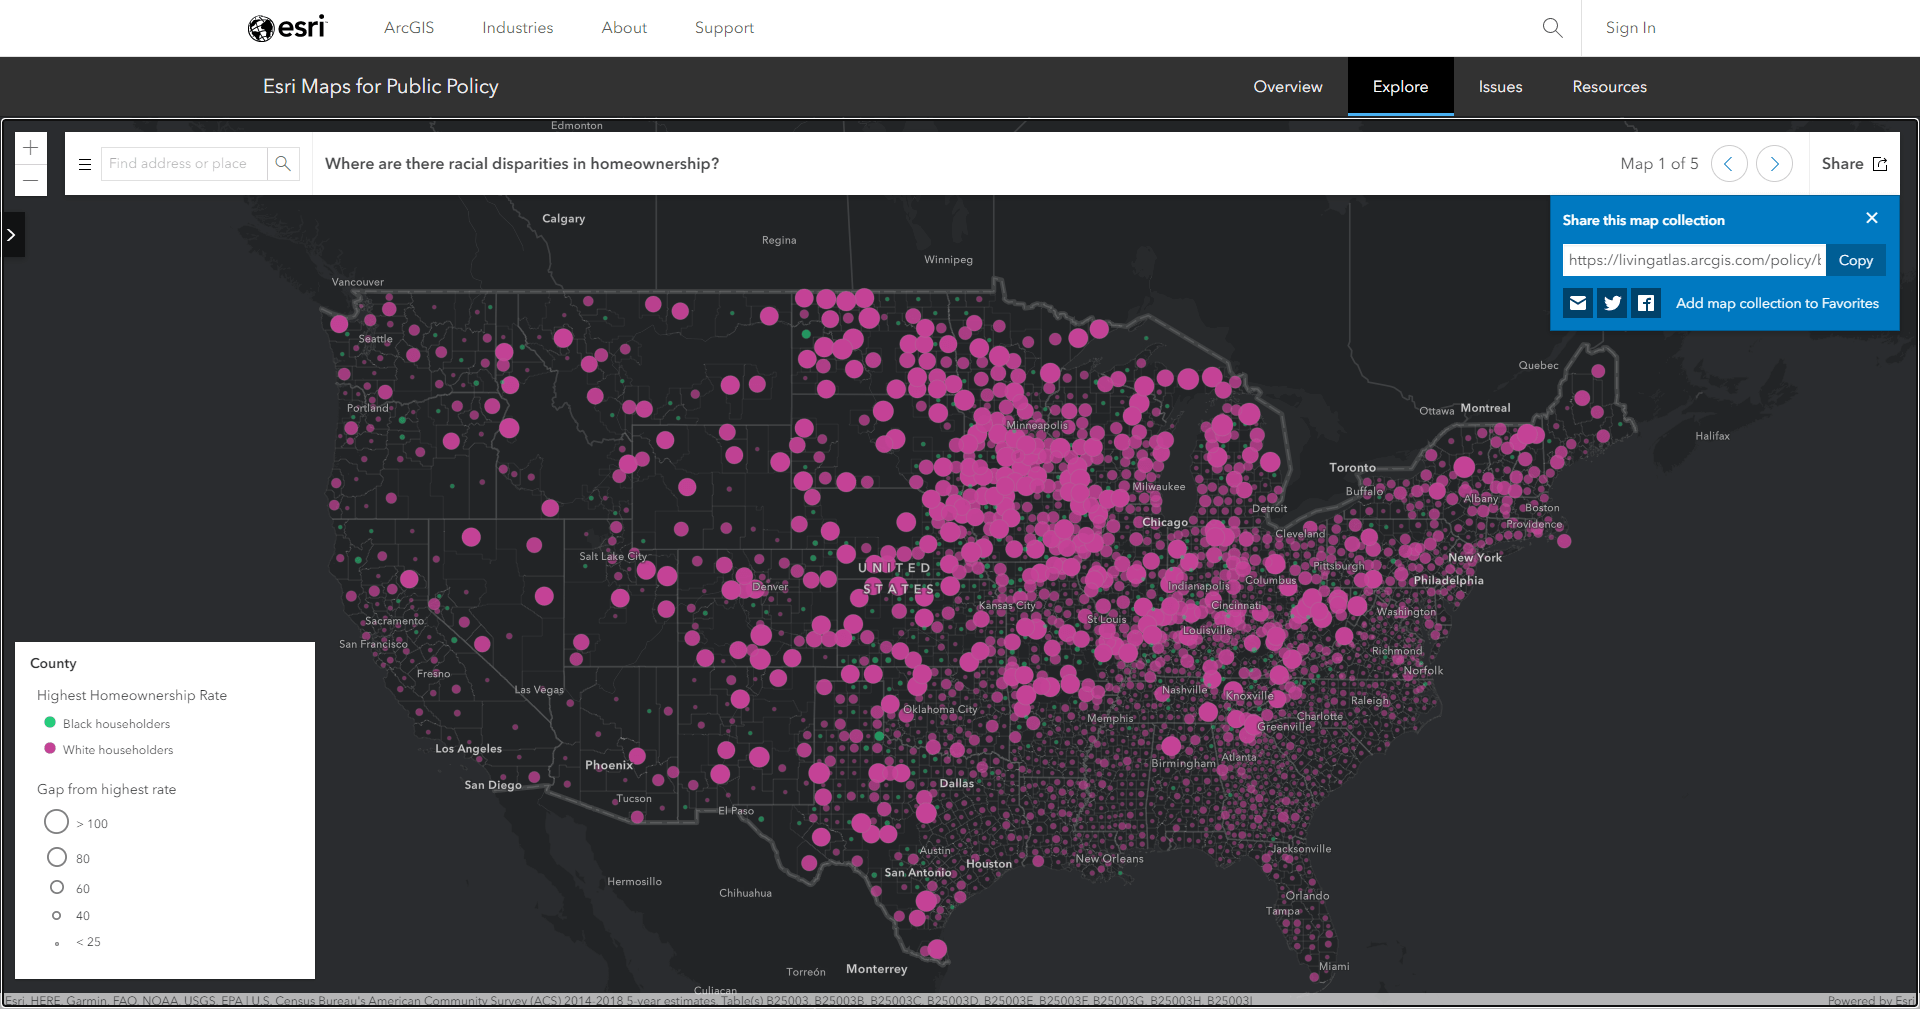
Task: Go to the next map
Action: tap(1774, 164)
